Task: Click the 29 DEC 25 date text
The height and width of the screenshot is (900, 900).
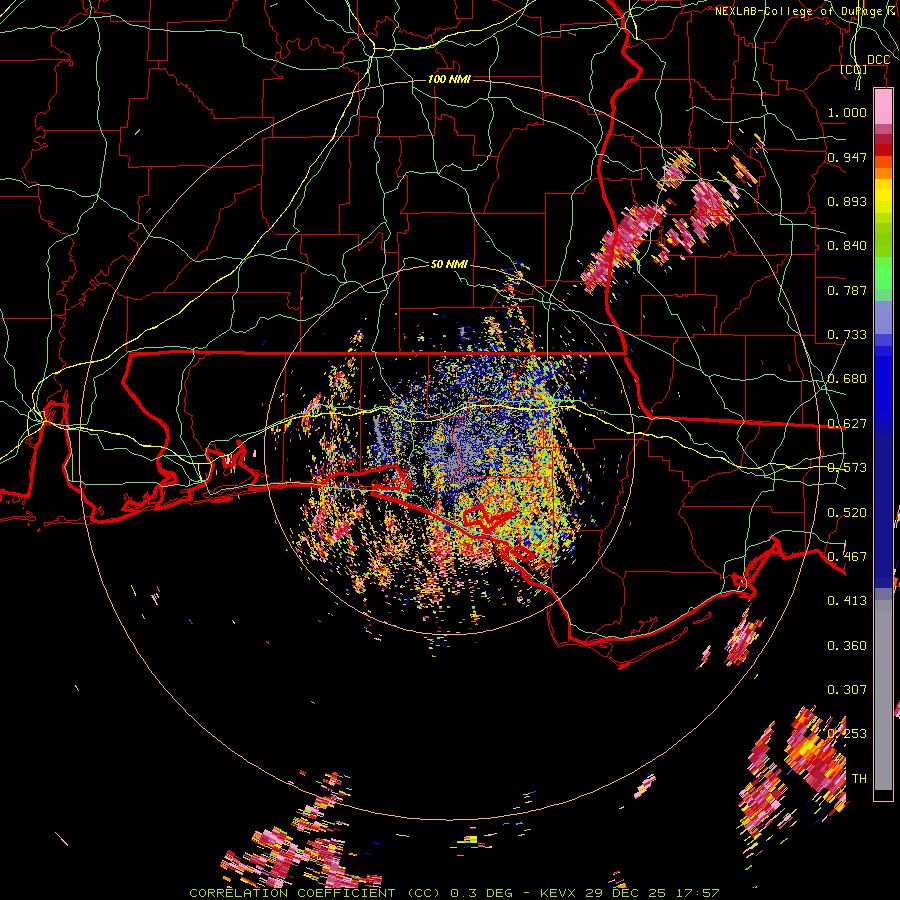Action: (626, 893)
